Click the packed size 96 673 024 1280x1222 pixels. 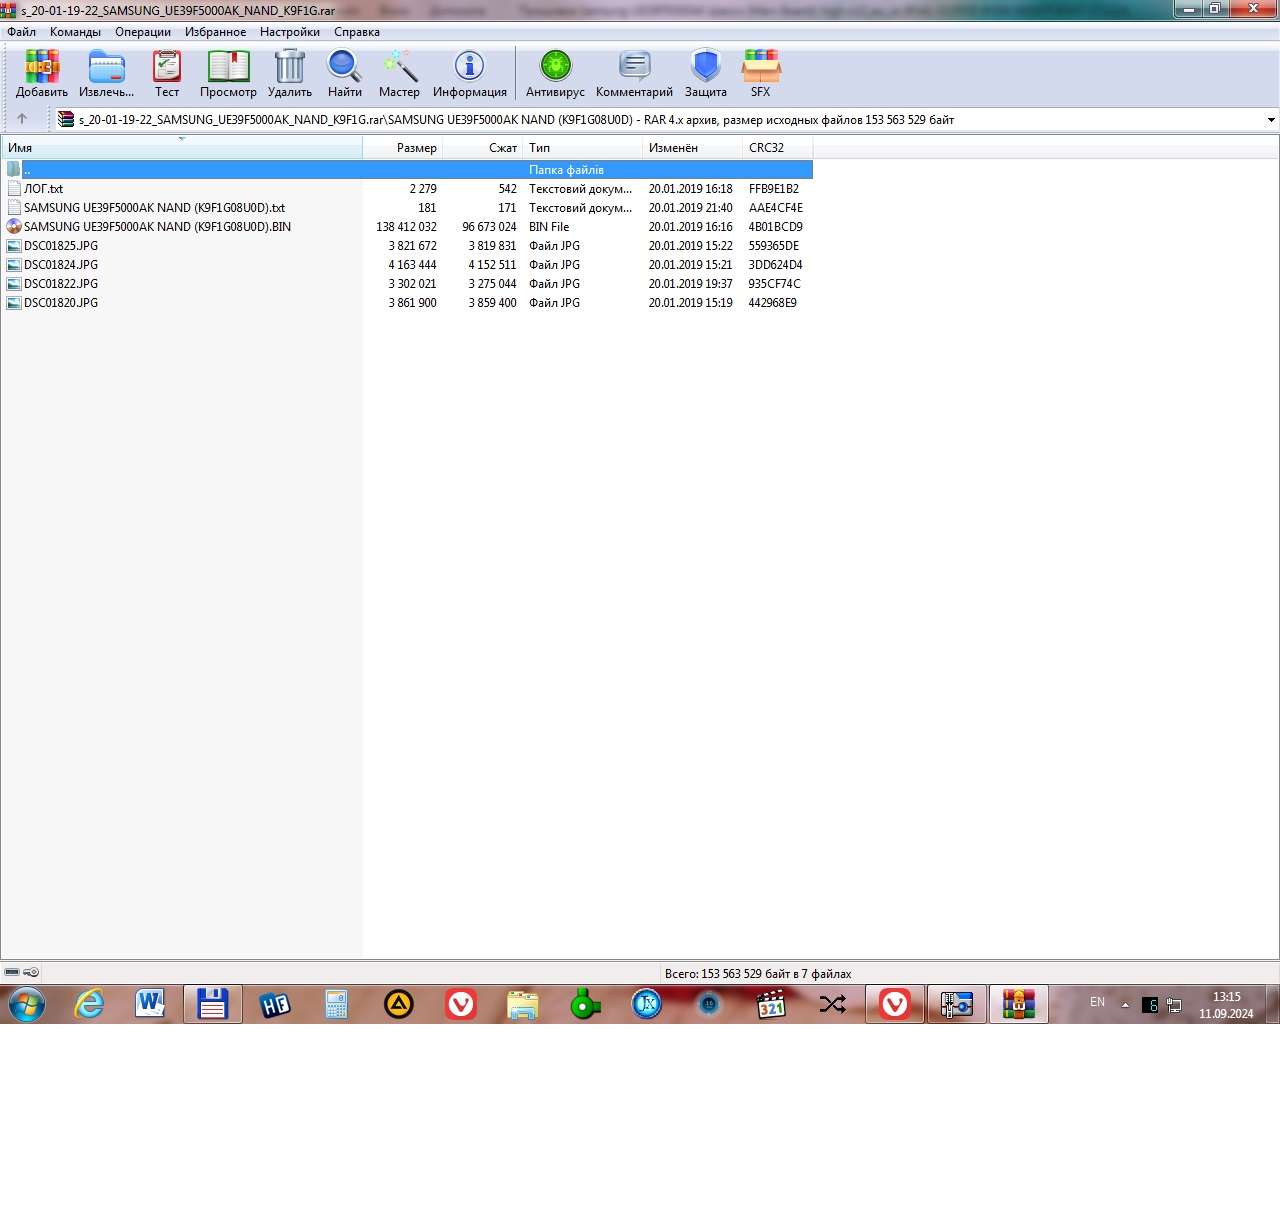(489, 227)
